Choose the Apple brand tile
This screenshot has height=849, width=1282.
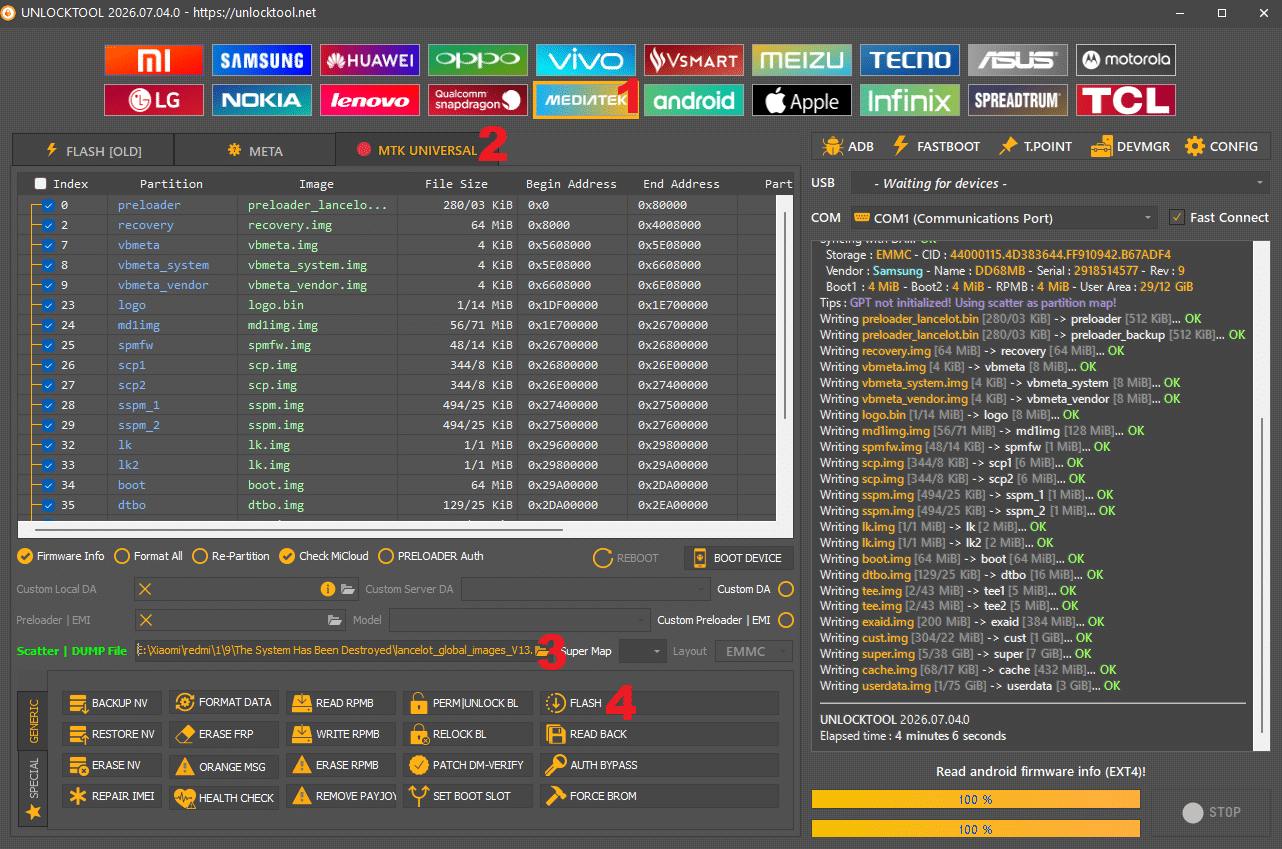[x=801, y=100]
